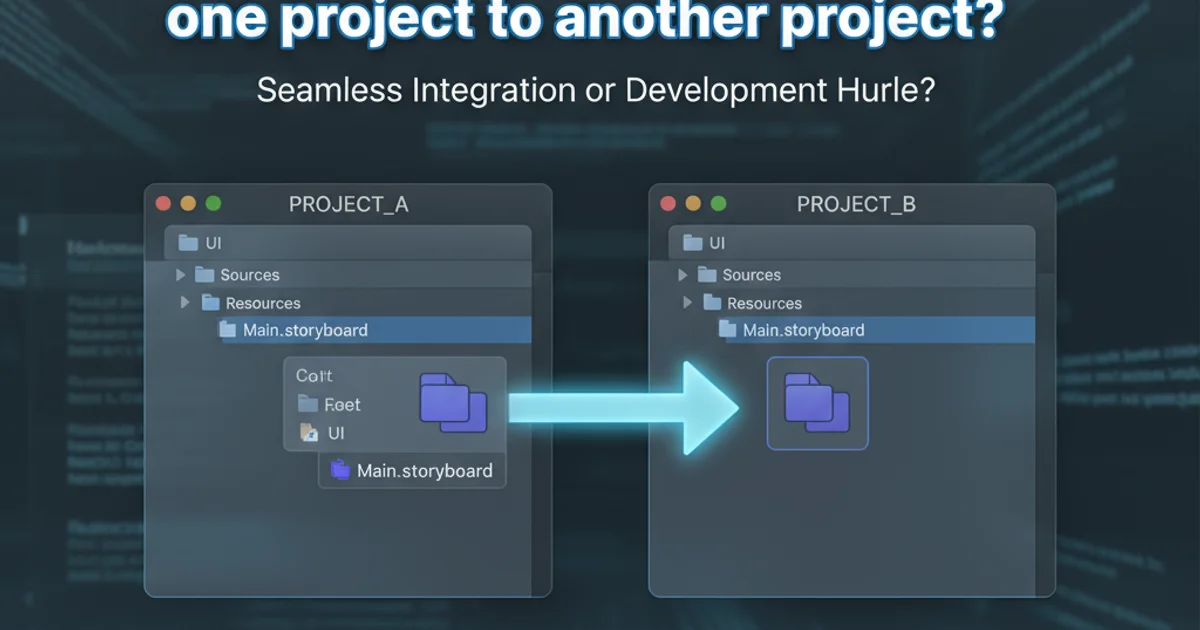Select the UI folder row in PROJECT_B
The height and width of the screenshot is (630, 1200).
click(x=850, y=243)
